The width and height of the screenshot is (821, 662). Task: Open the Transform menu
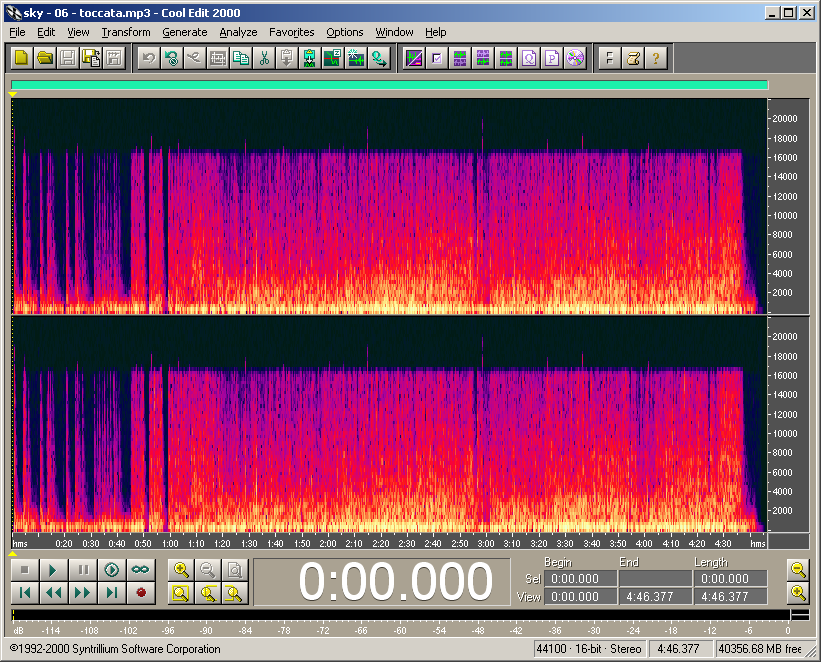click(x=126, y=32)
